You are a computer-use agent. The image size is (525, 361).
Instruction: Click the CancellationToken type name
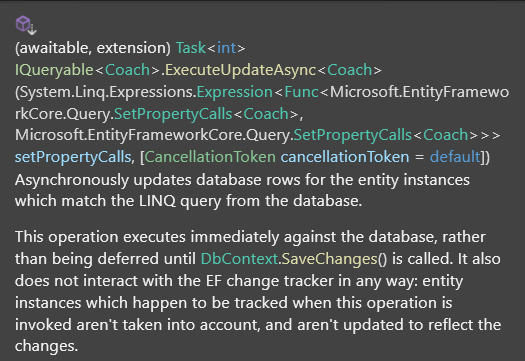click(x=210, y=157)
